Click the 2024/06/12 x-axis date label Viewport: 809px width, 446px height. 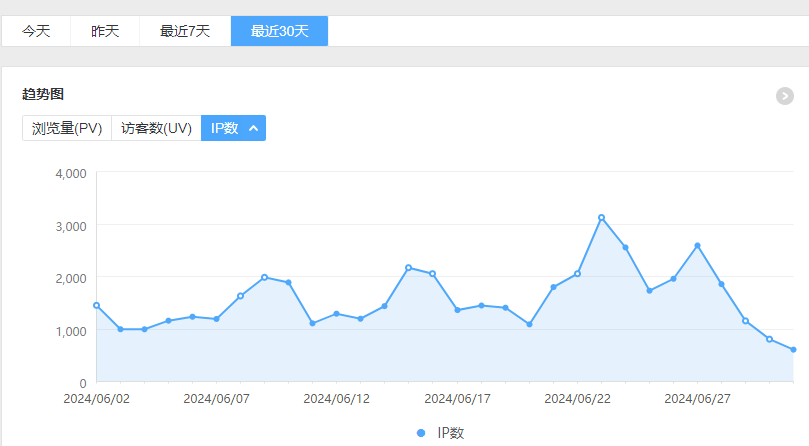pos(336,398)
